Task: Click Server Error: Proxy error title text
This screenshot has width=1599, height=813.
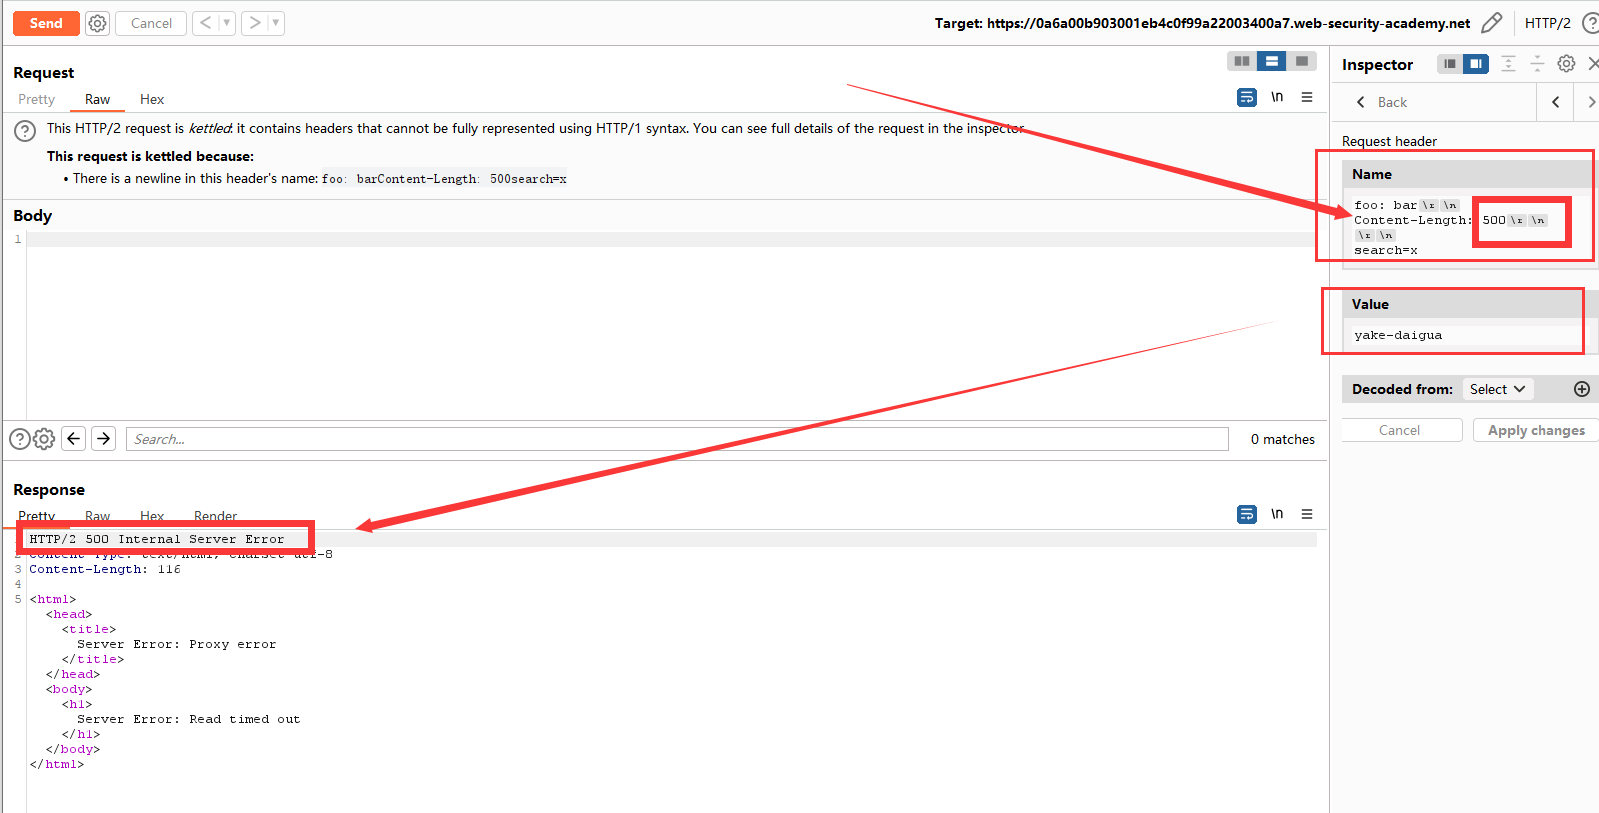Action: [x=177, y=644]
